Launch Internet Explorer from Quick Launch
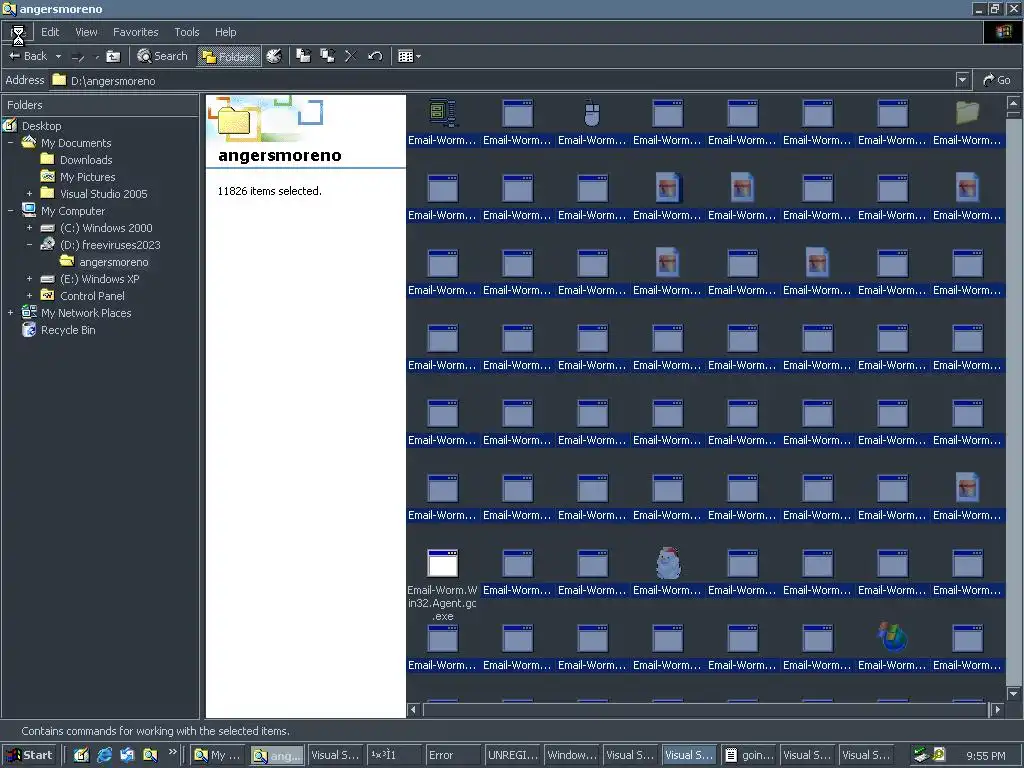The height and width of the screenshot is (768, 1024). (x=104, y=755)
